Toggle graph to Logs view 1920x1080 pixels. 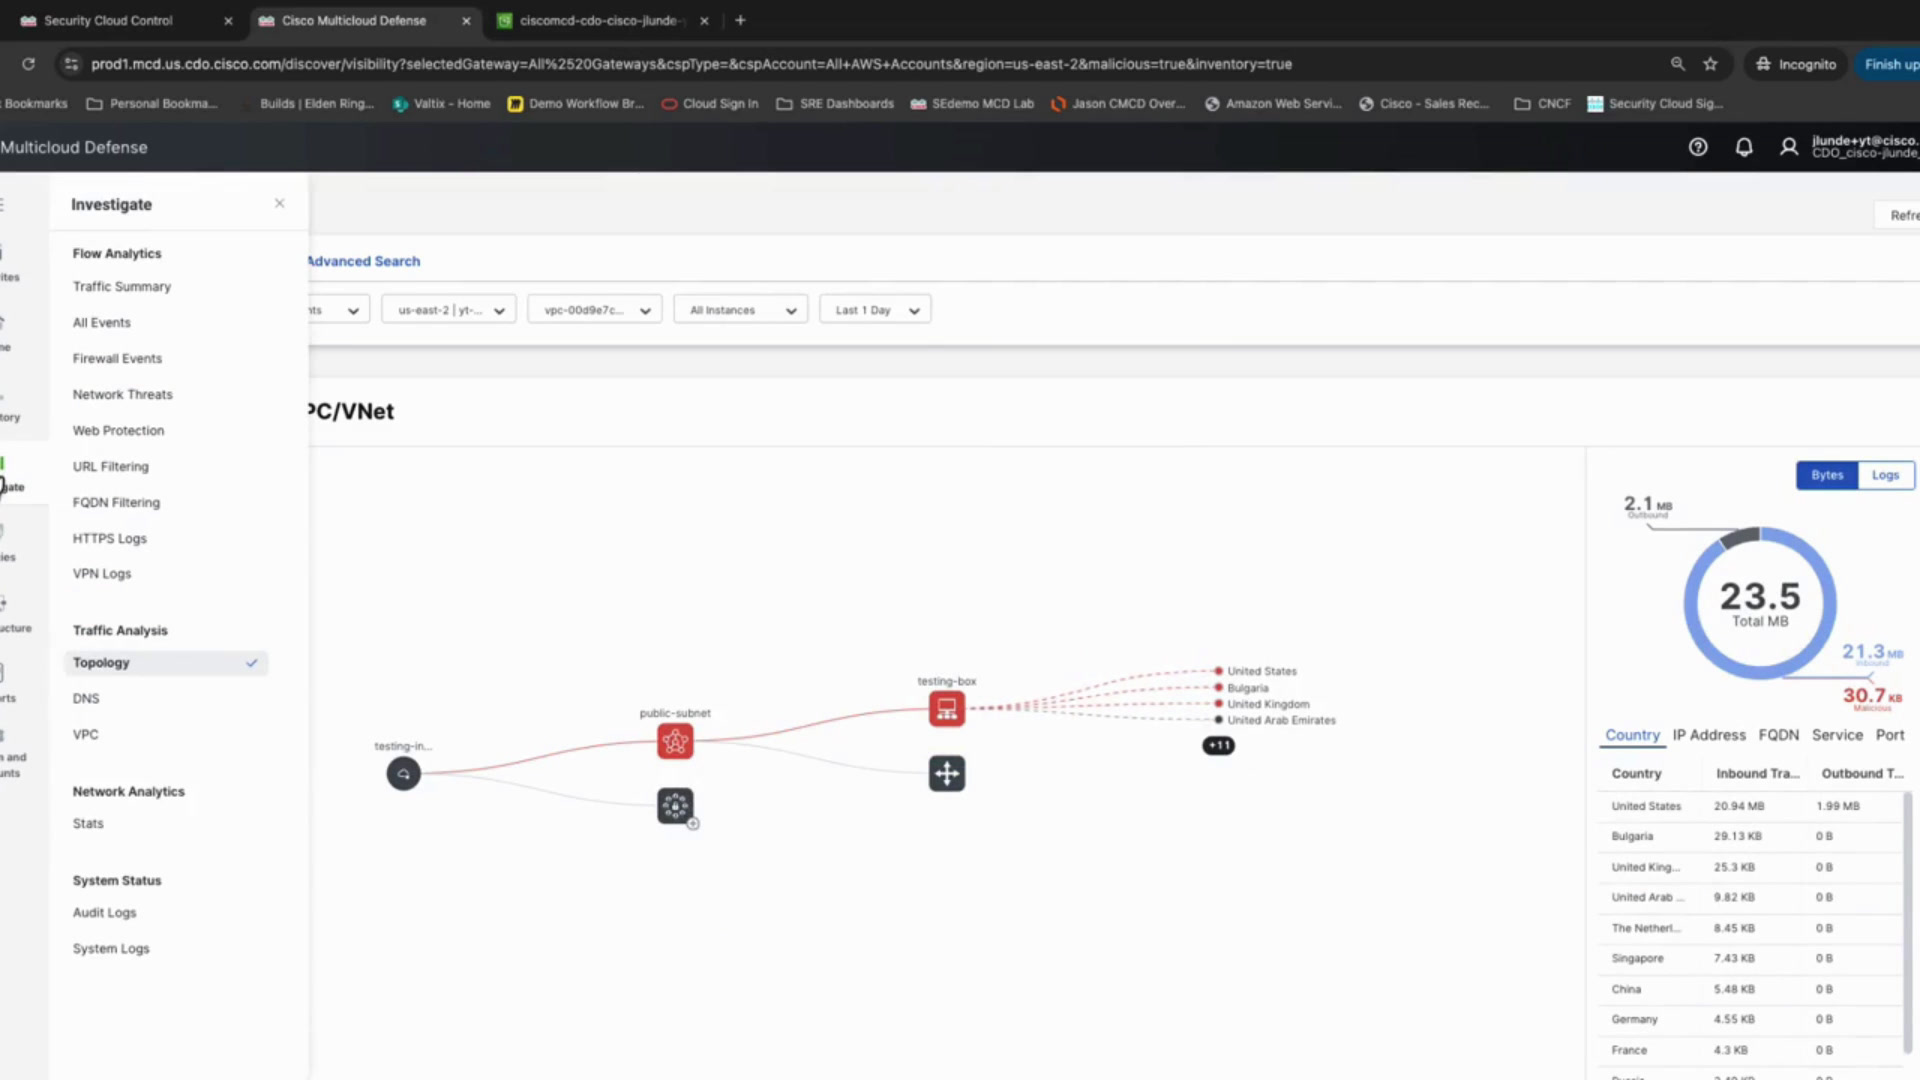[1885, 475]
